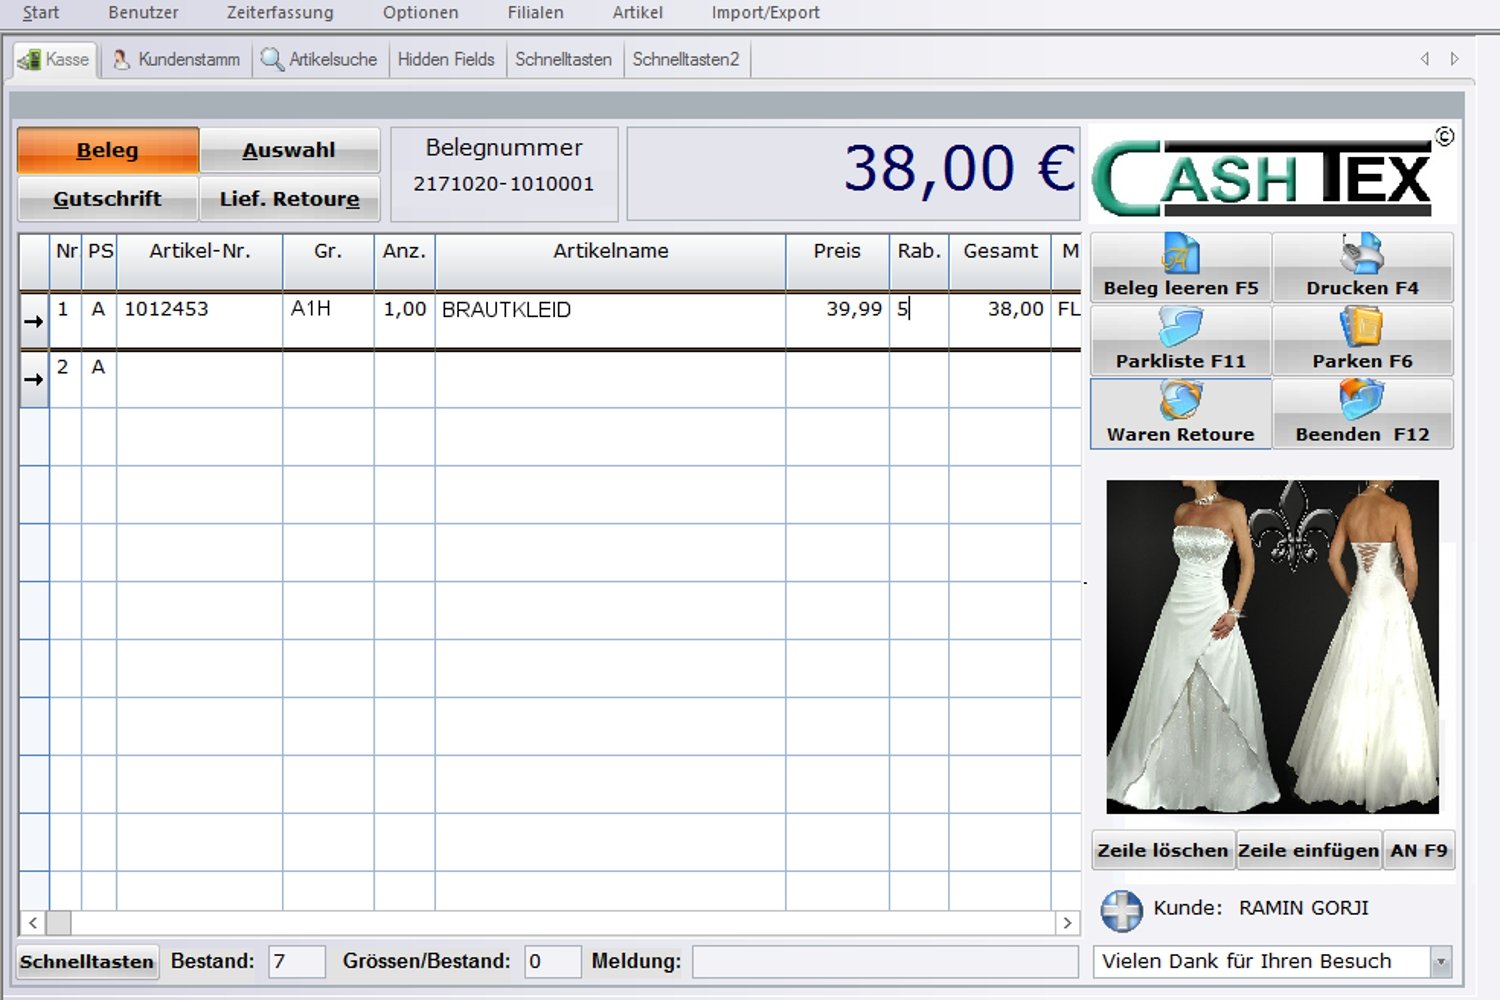Click the FL cell in row 1

1067,320
